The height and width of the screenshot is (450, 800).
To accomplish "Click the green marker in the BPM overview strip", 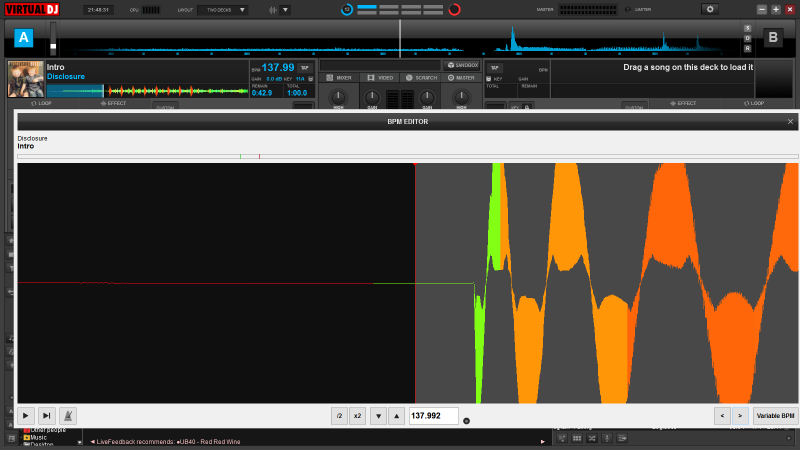I will [x=240, y=156].
